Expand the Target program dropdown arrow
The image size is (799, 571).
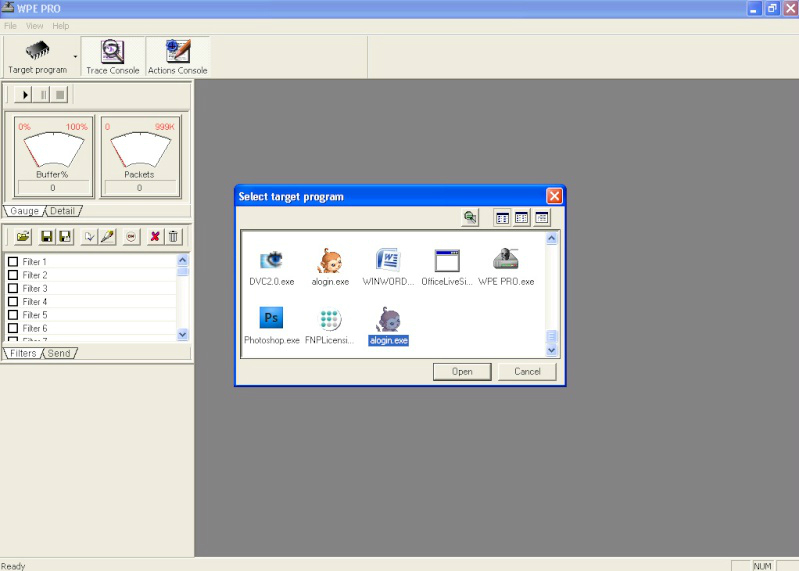[75, 57]
